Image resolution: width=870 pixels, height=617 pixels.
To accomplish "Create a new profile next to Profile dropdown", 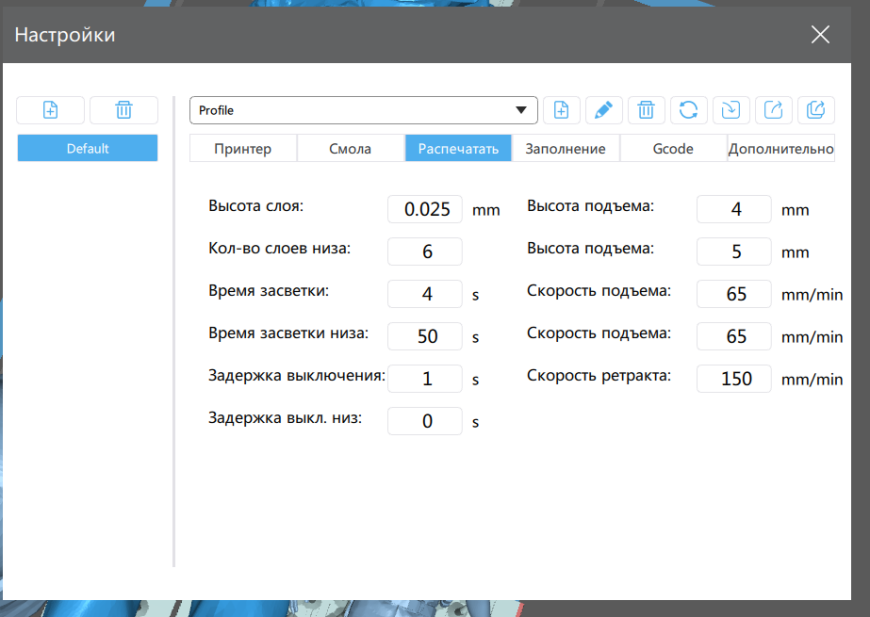I will [562, 110].
